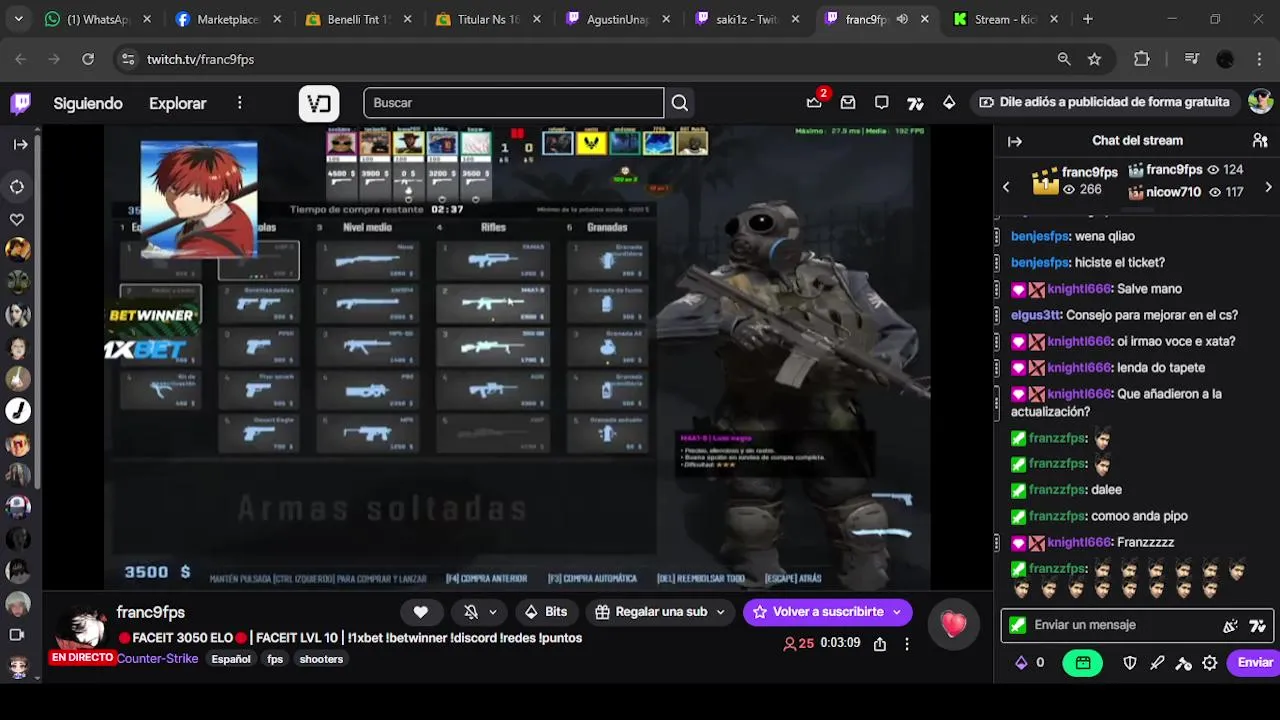Switch to the Titular Ns browser tab
This screenshot has height=720, width=1280.
tap(488, 19)
